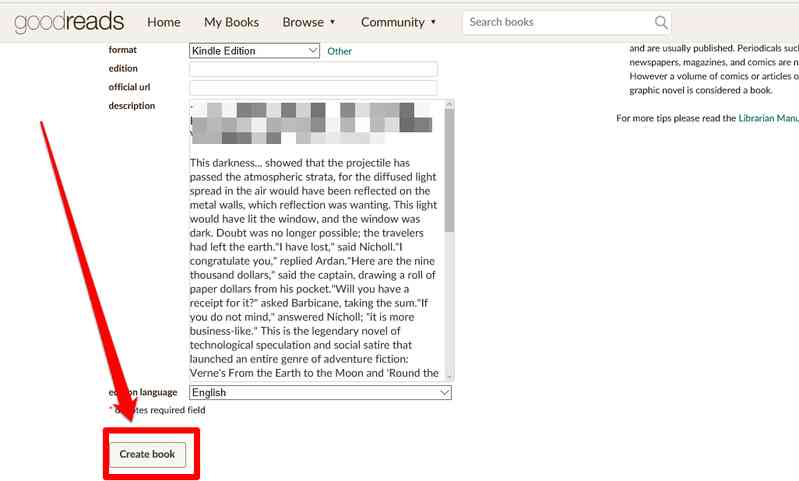Click 'For more tips please read the' text
Viewport: 799px width, 481px height.
[x=676, y=118]
